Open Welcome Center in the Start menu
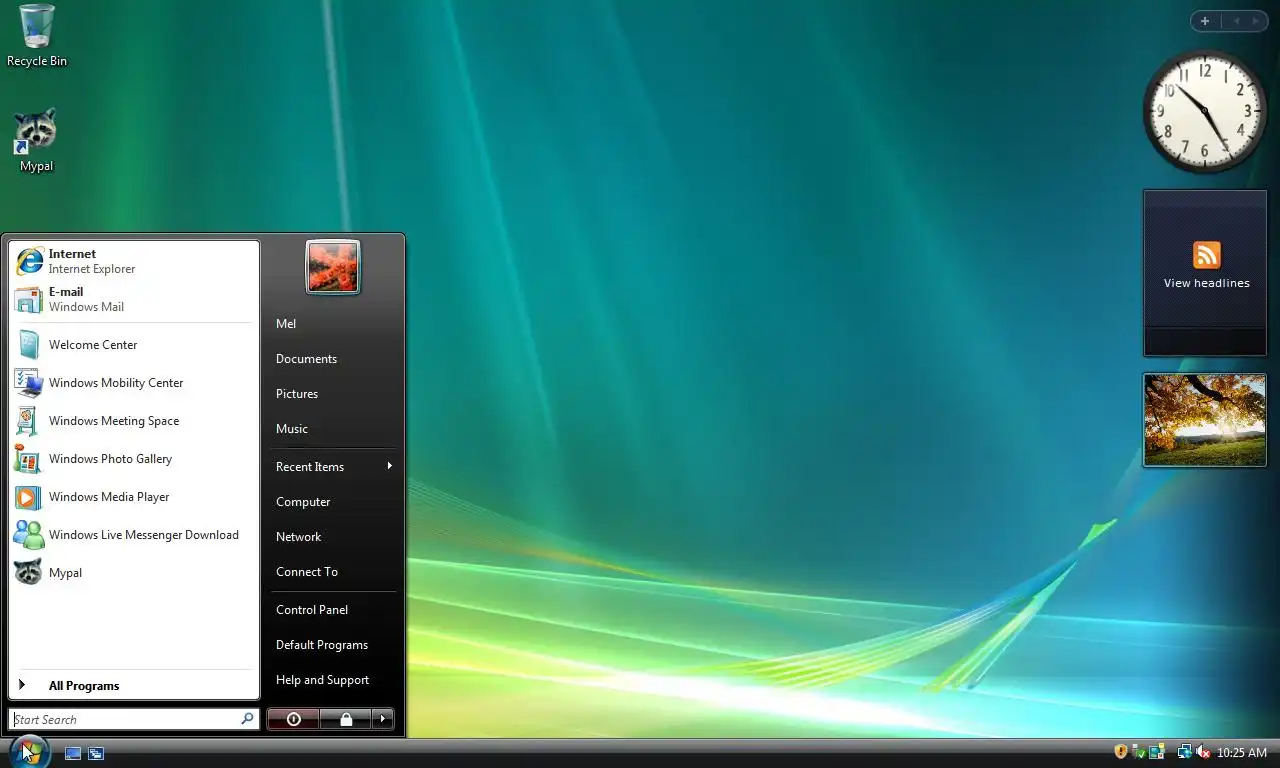Viewport: 1280px width, 768px height. (x=134, y=345)
